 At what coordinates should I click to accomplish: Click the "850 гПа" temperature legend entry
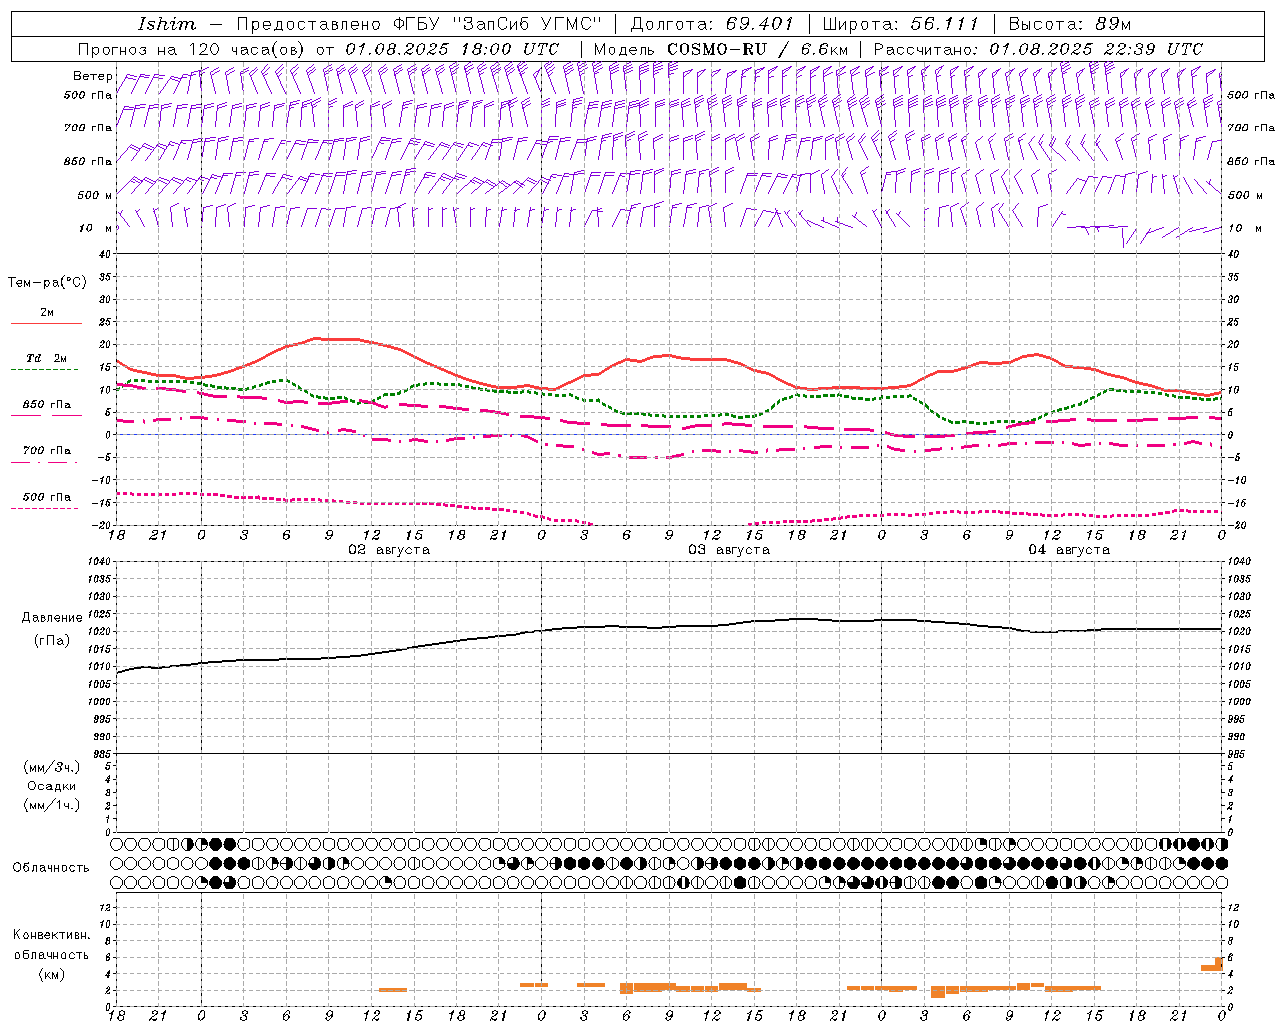tap(47, 405)
